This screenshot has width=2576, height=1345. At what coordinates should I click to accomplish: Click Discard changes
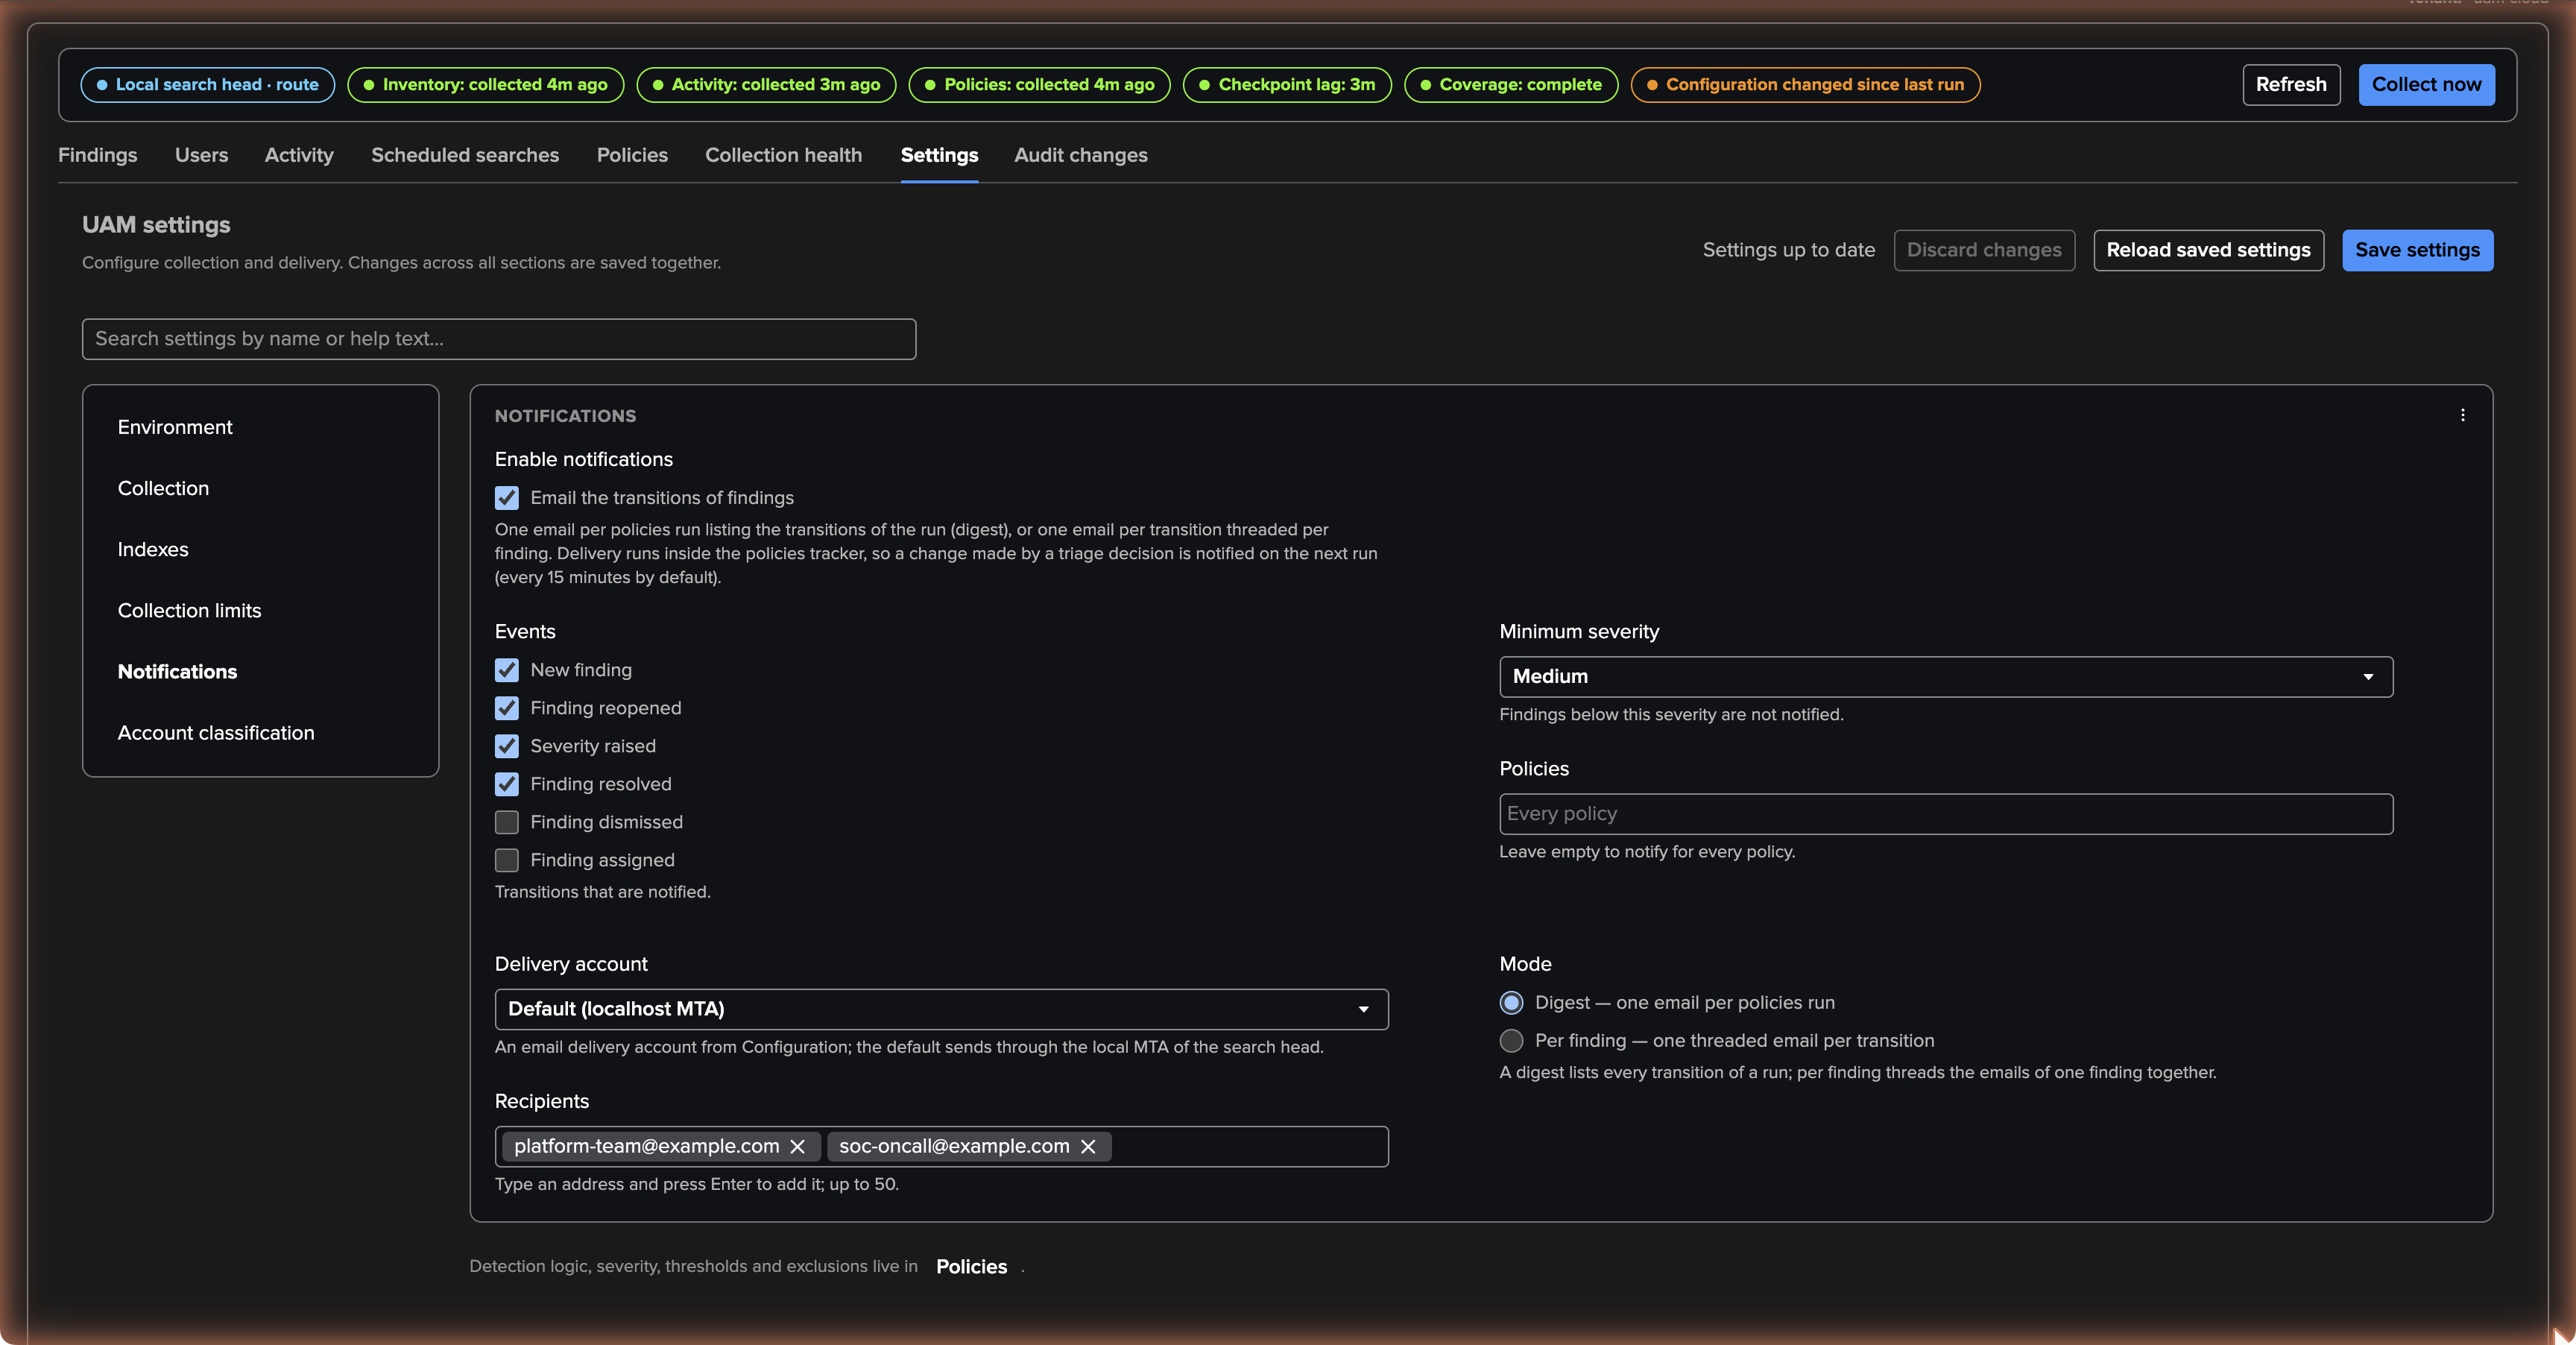coord(1984,250)
